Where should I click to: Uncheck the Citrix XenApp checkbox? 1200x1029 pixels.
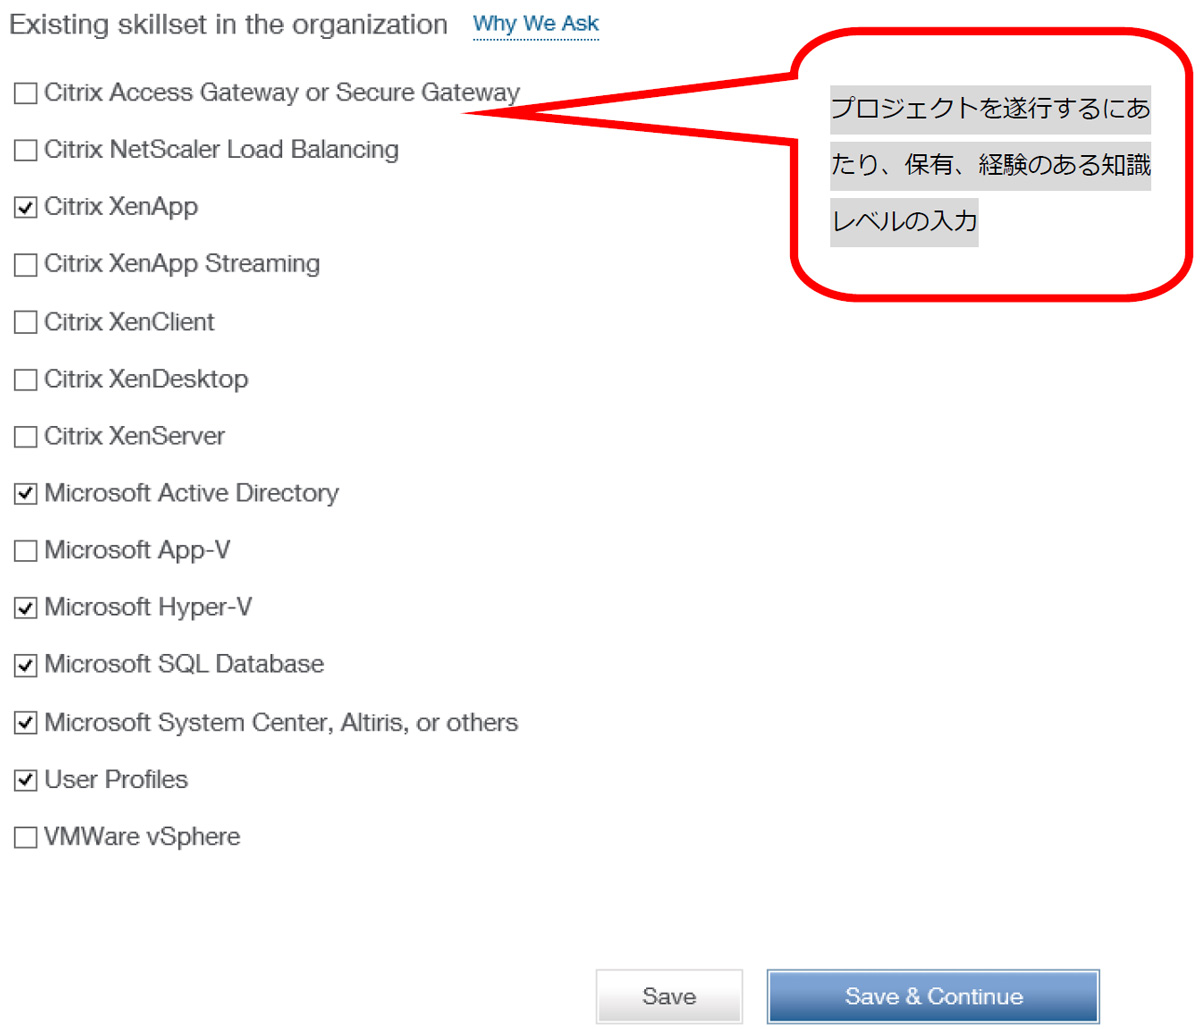point(25,208)
